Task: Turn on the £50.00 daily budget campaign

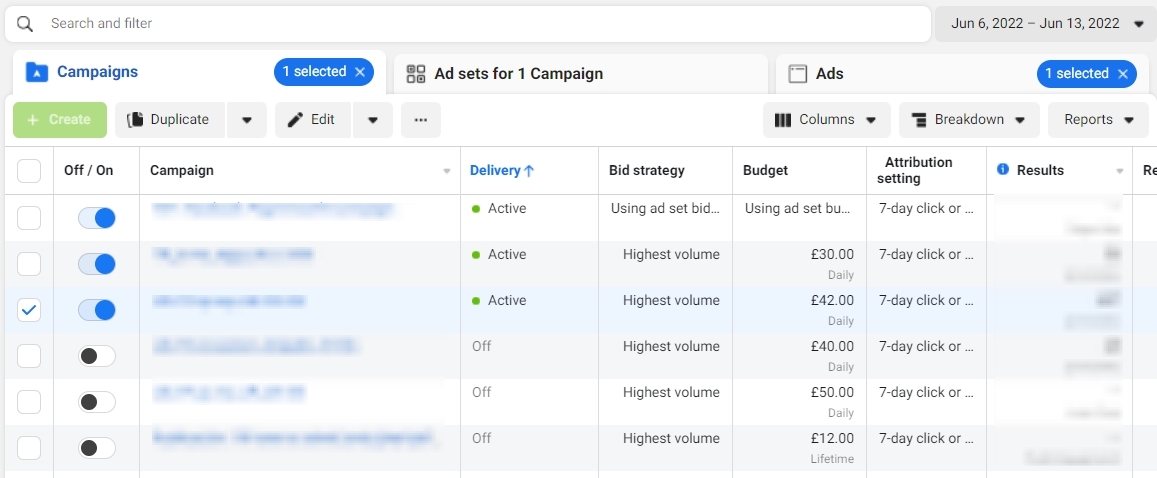Action: (x=97, y=402)
